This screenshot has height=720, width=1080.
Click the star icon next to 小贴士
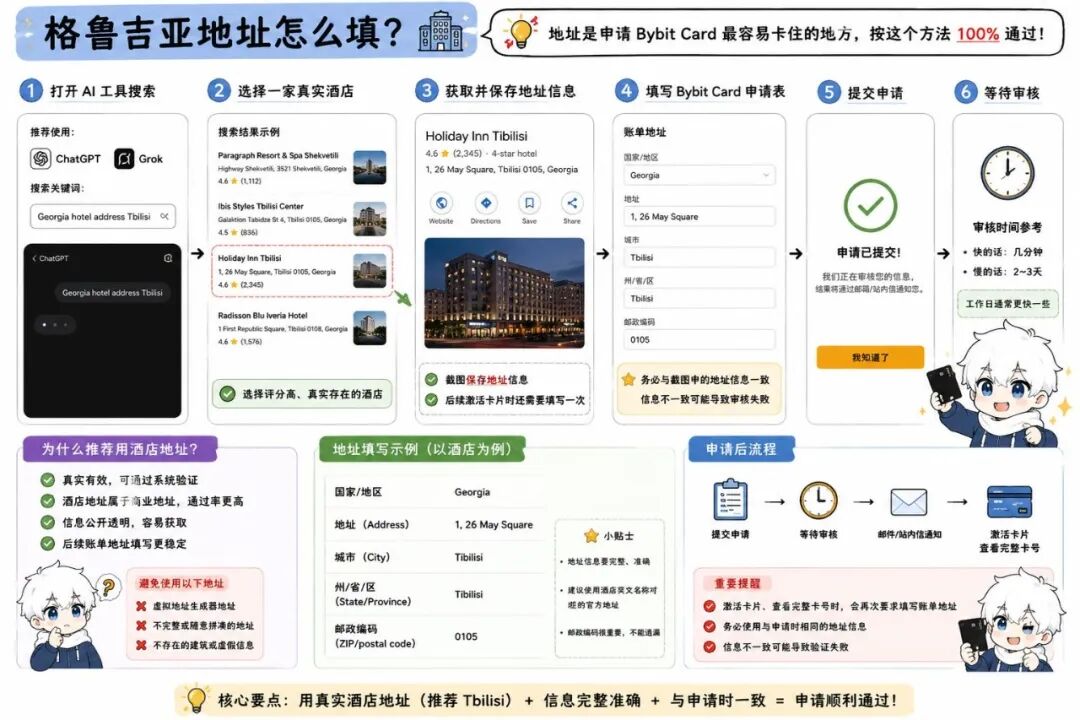[x=591, y=535]
